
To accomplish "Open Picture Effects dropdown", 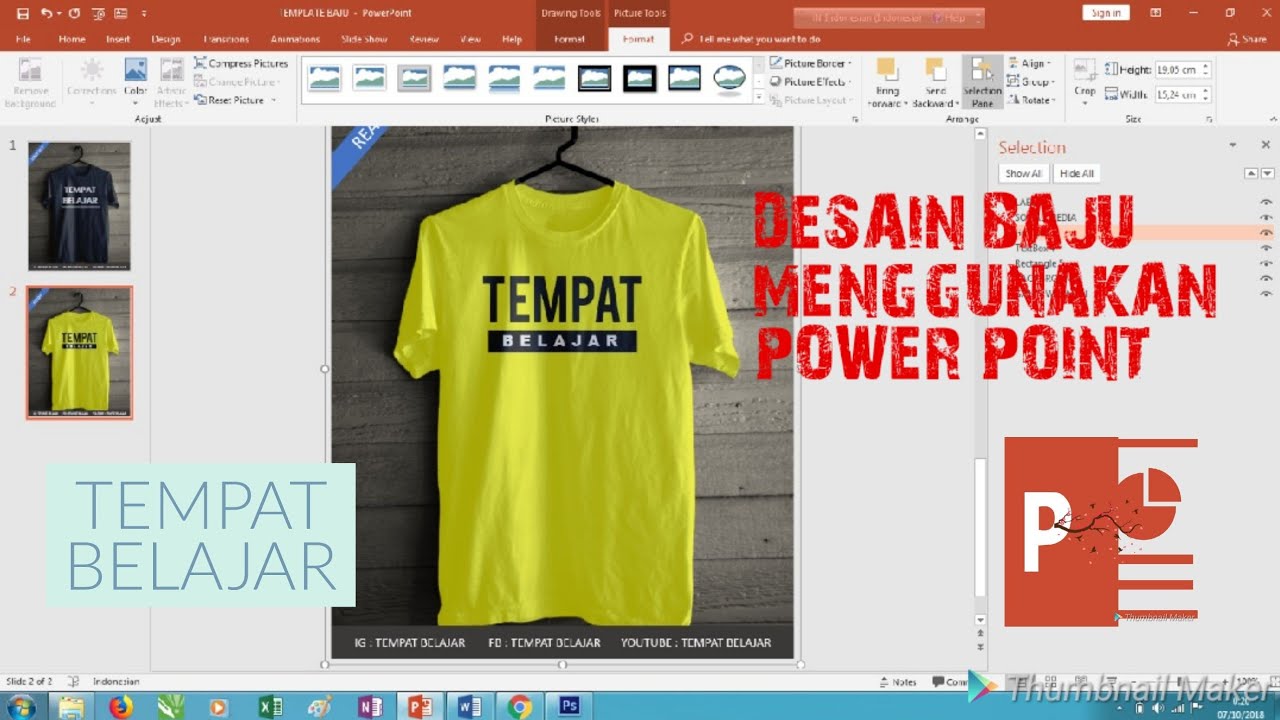I will [810, 82].
